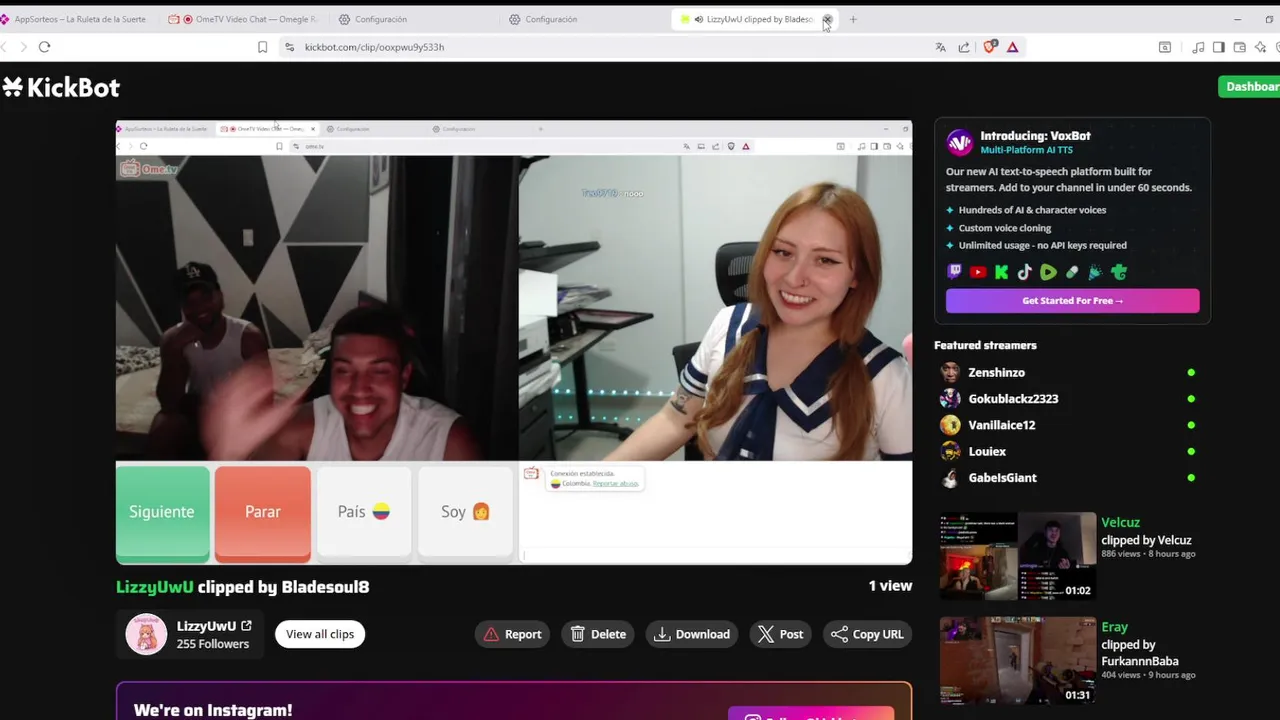Close the LizzyUwU clip tab
Screen dimensions: 1280x720
tap(827, 19)
